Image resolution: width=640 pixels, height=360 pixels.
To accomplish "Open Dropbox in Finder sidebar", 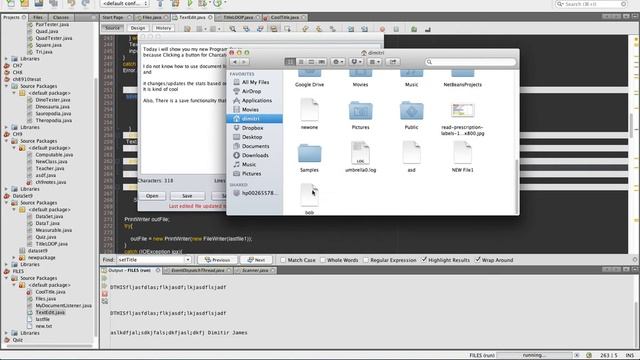I will pos(254,128).
